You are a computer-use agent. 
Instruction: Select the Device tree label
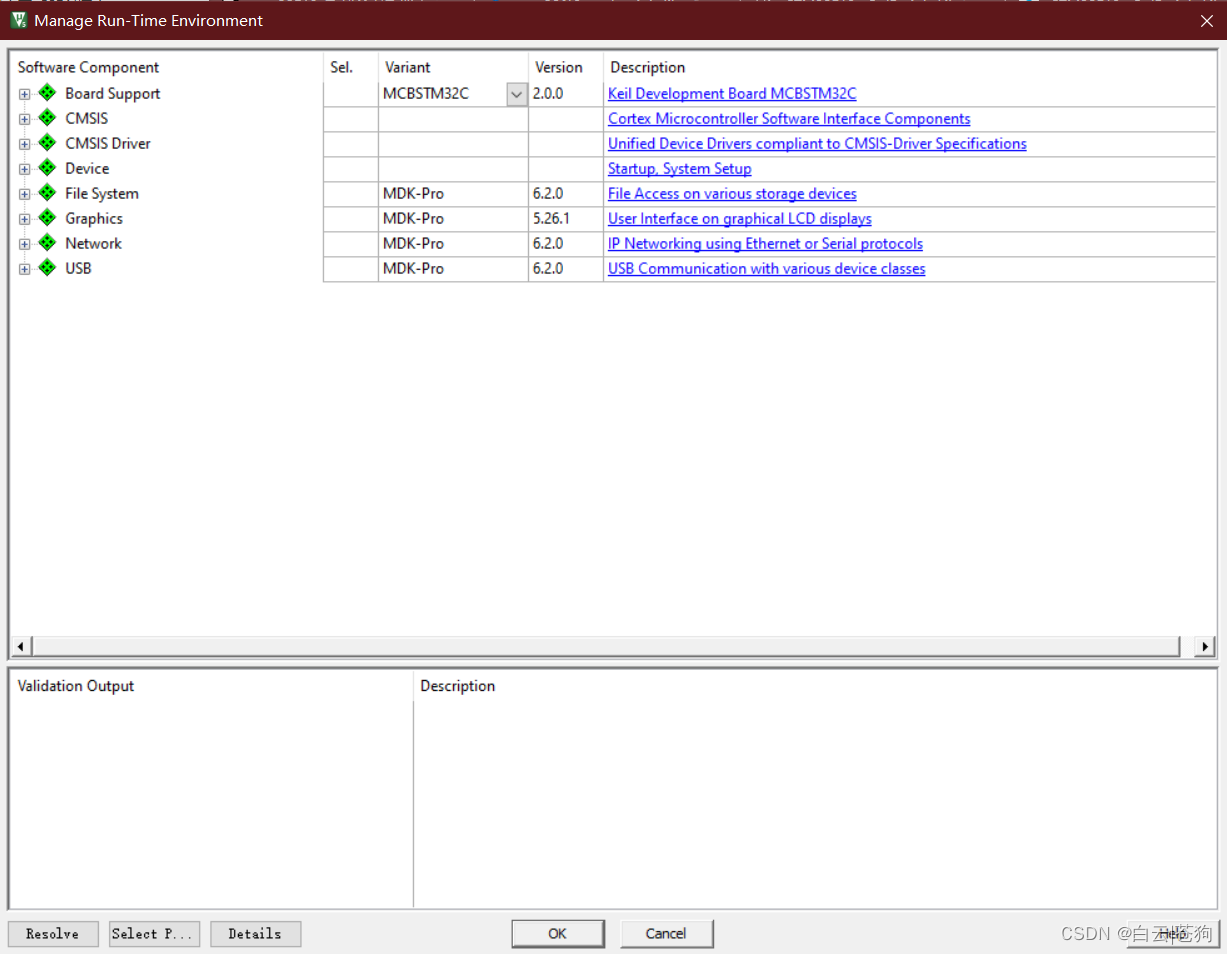tap(87, 169)
